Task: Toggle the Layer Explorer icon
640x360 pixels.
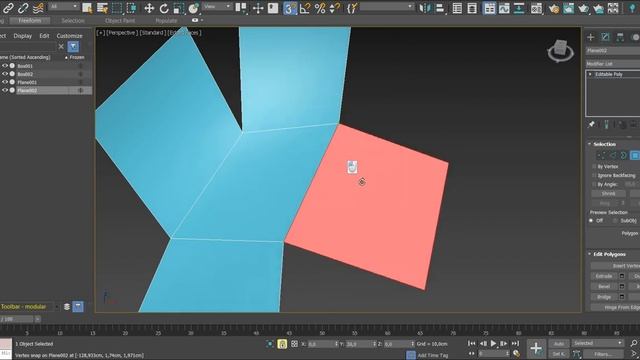Action: 472,8
